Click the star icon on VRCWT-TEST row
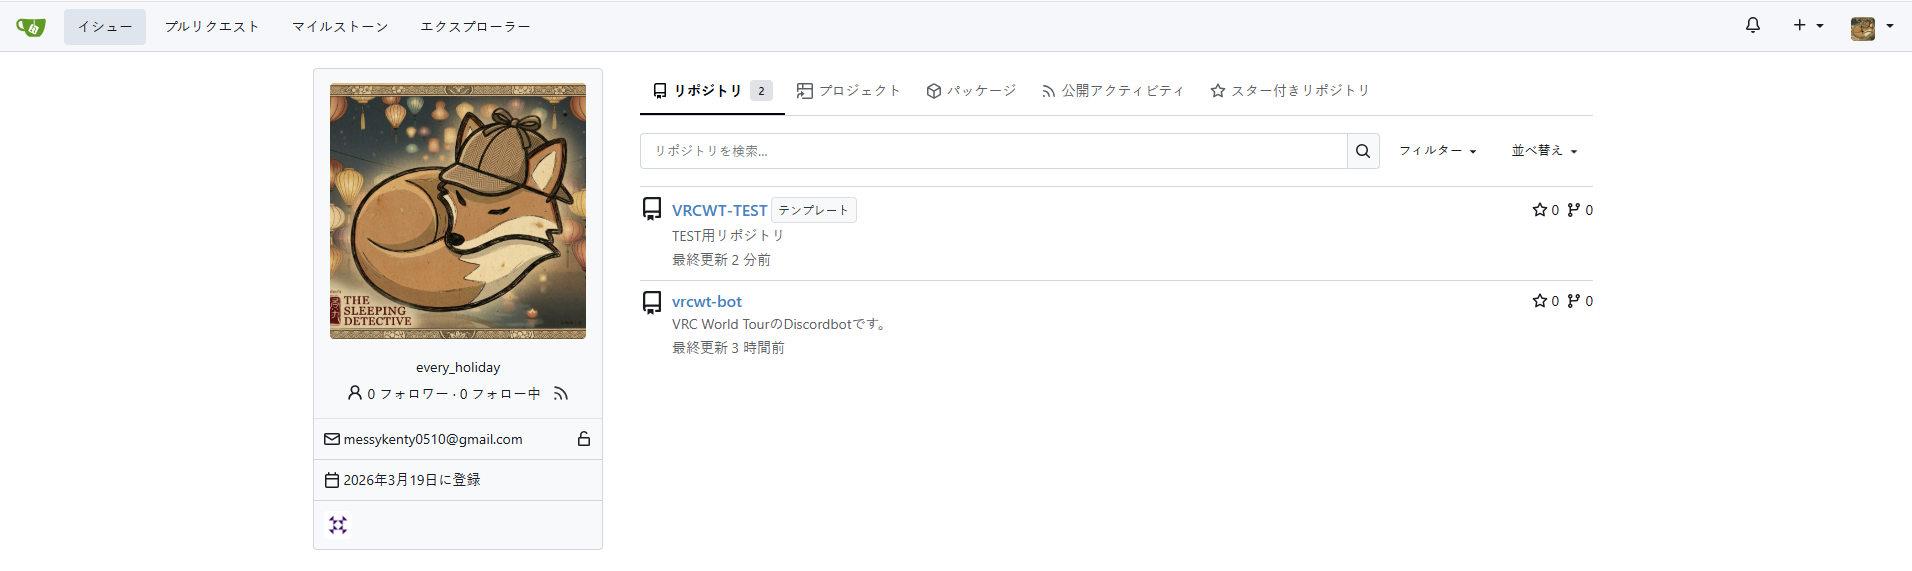1912x571 pixels. coord(1539,210)
